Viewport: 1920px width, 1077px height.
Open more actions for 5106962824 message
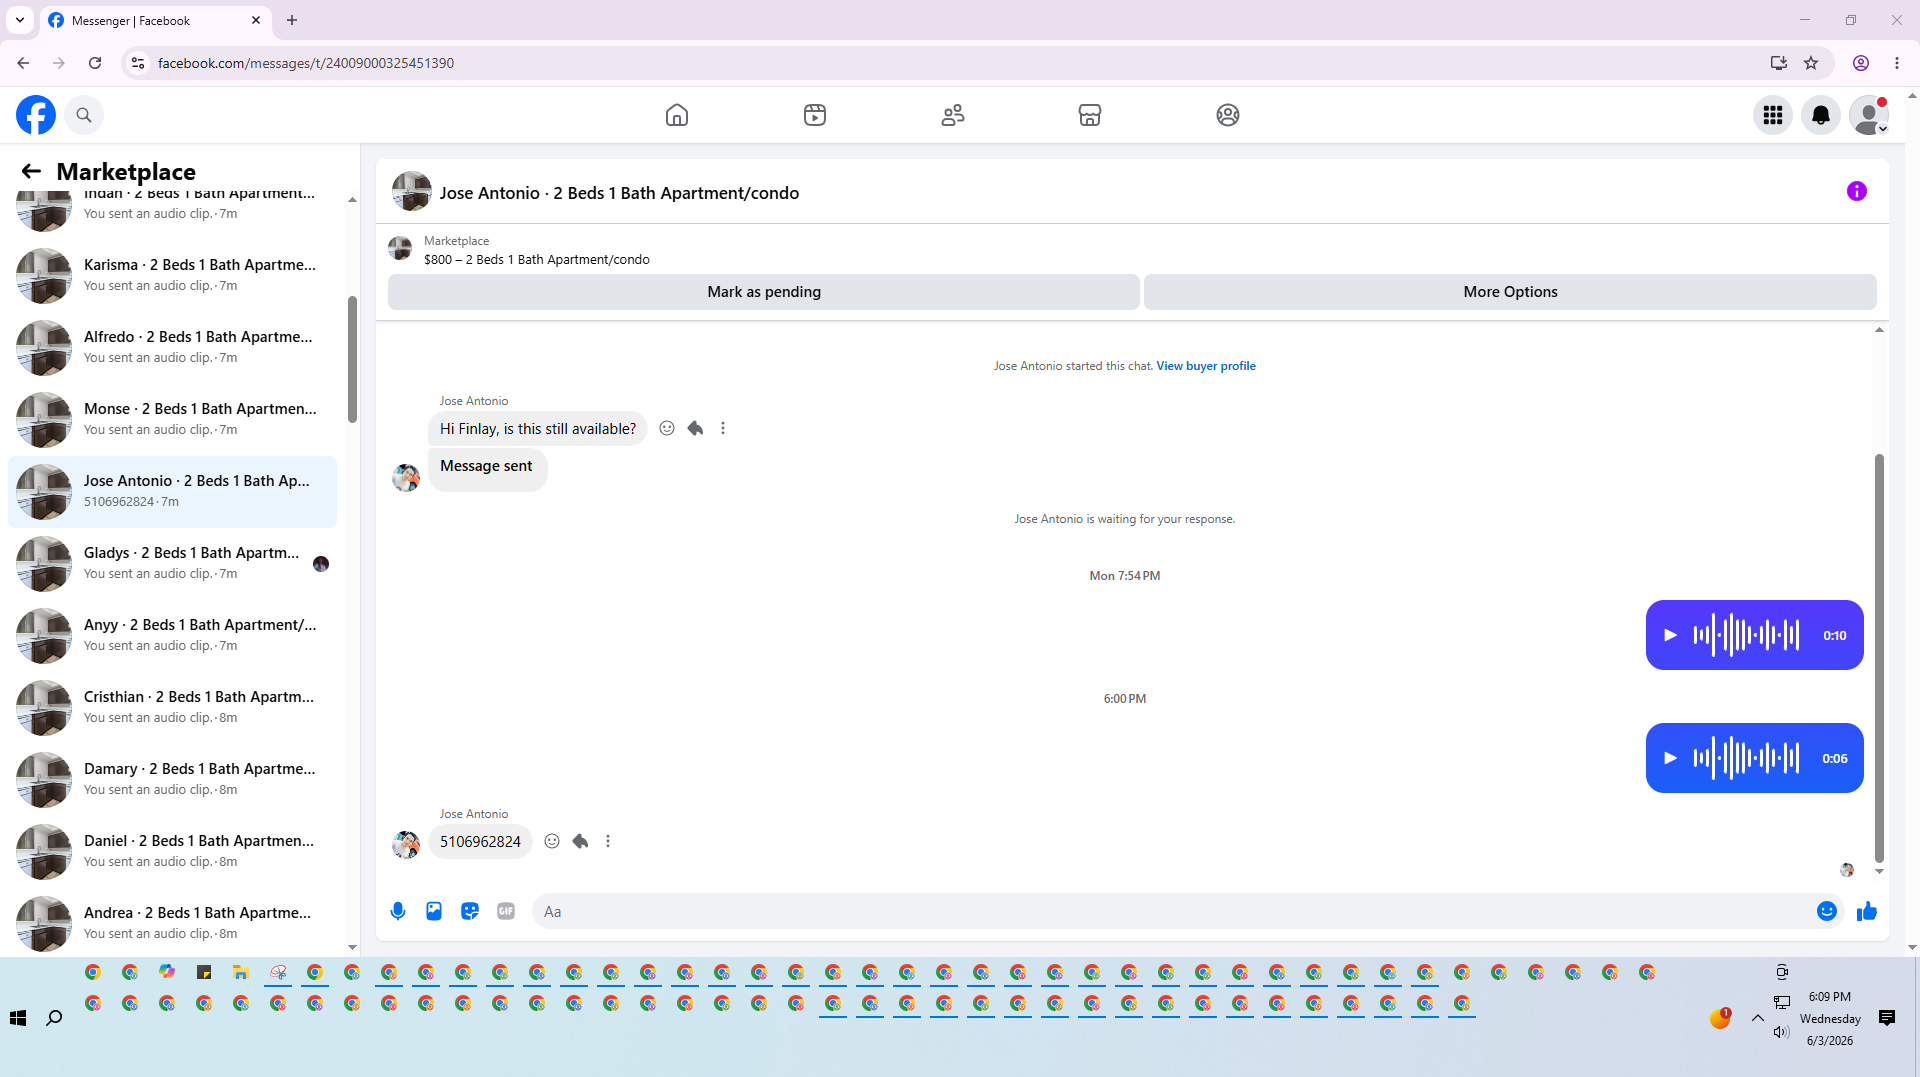tap(608, 841)
